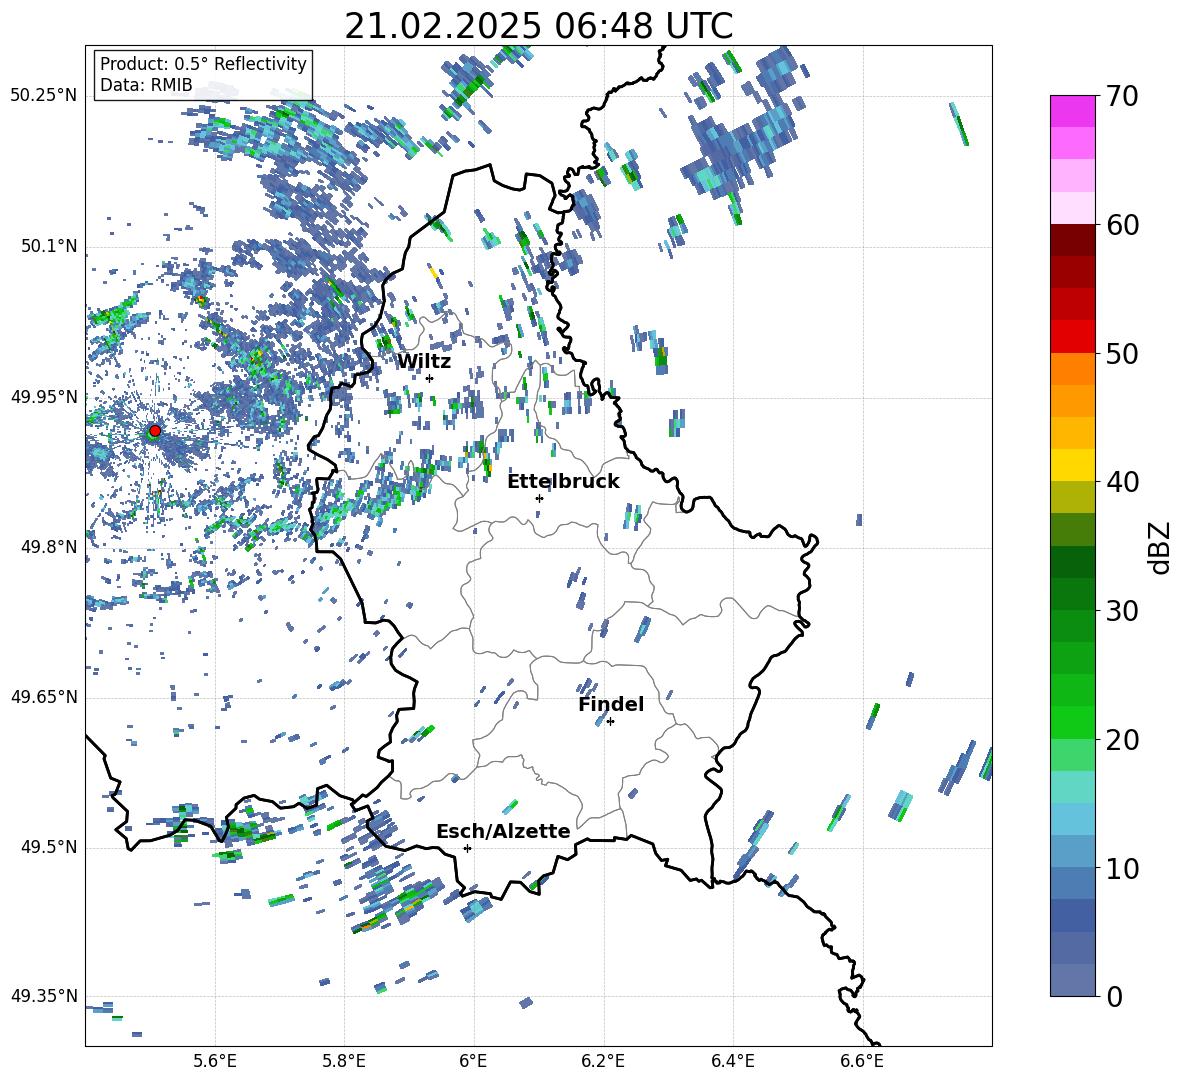
Task: Click the colorbar tick value 20
Action: click(1123, 740)
